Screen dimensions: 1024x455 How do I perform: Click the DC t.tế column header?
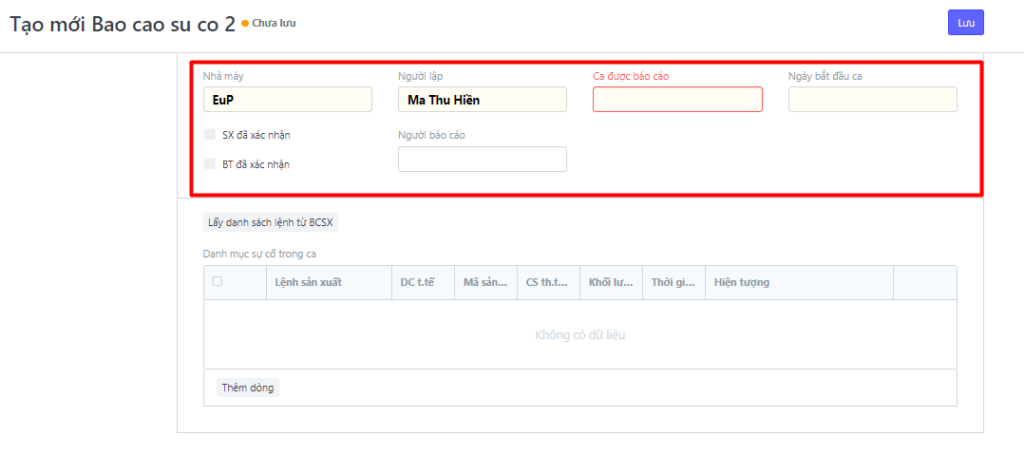point(421,283)
